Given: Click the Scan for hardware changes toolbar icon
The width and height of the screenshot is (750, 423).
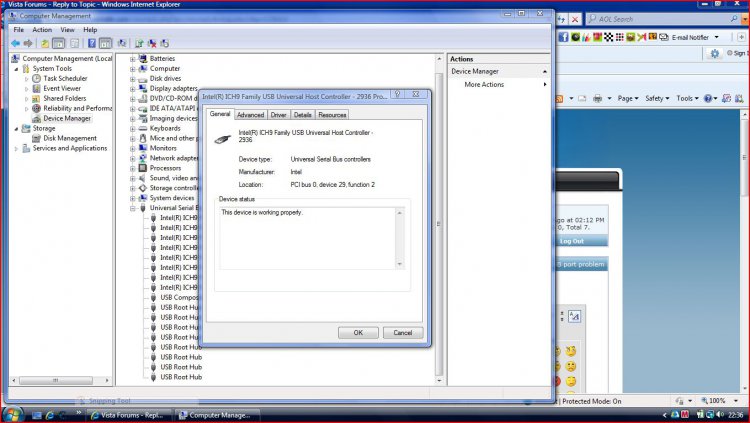Looking at the screenshot, I should click(122, 44).
